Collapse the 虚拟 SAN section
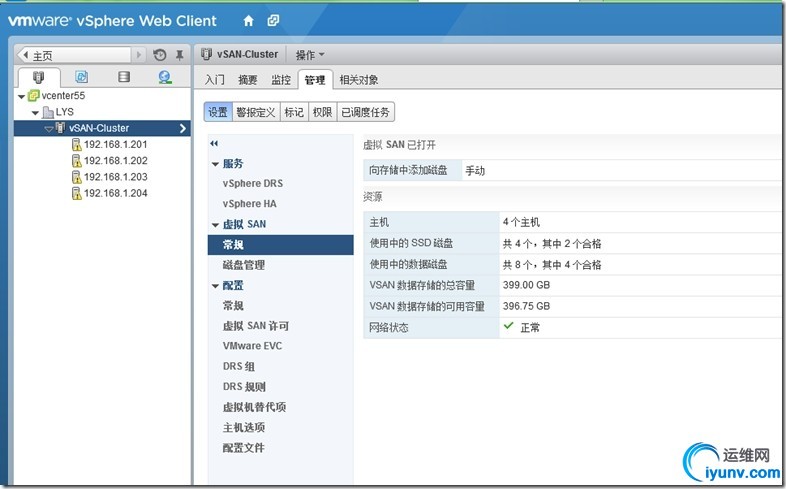This screenshot has width=786, height=489. coord(215,225)
